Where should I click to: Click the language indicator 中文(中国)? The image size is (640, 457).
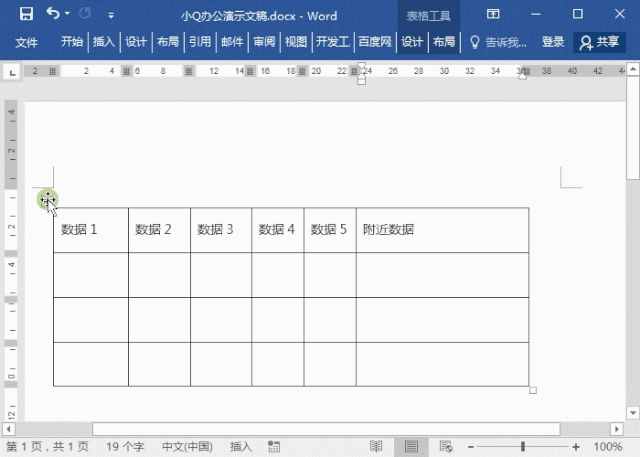click(x=187, y=446)
